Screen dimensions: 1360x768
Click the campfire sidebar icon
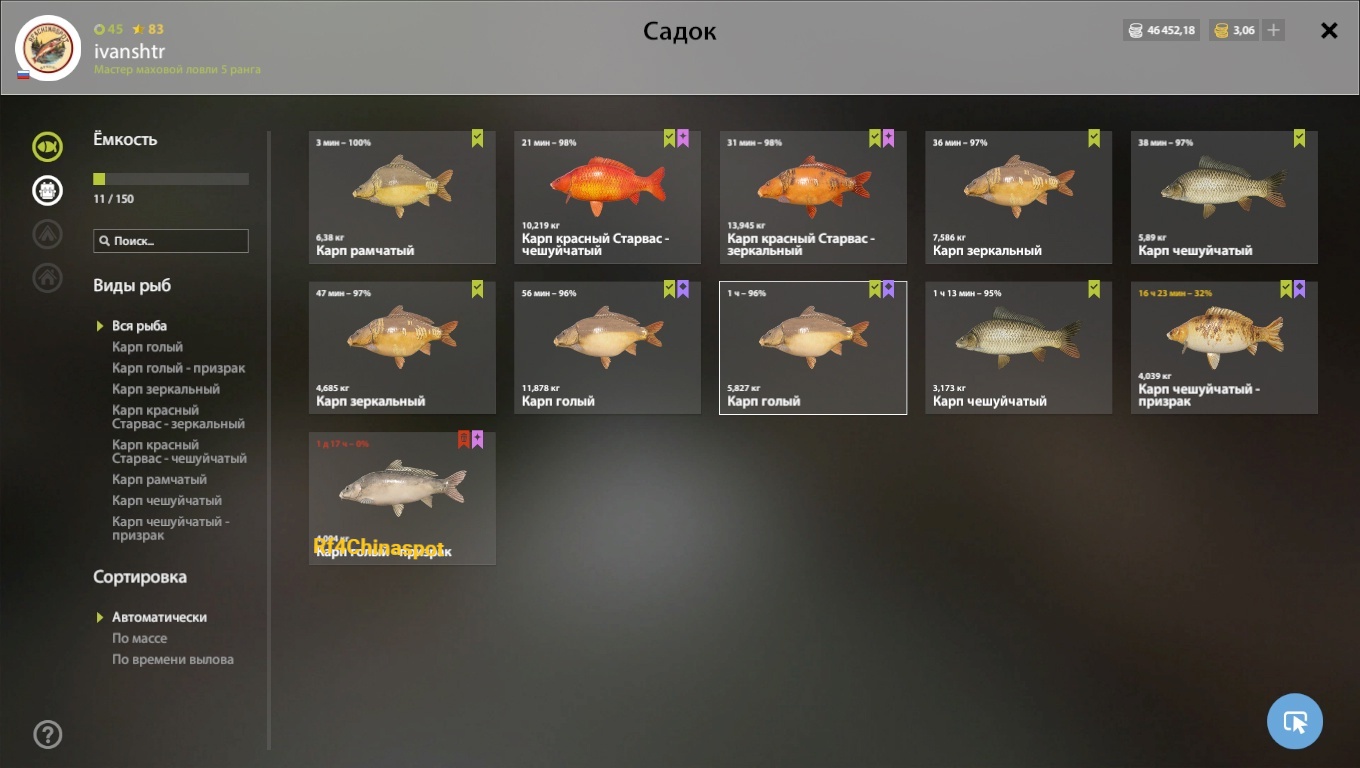47,234
